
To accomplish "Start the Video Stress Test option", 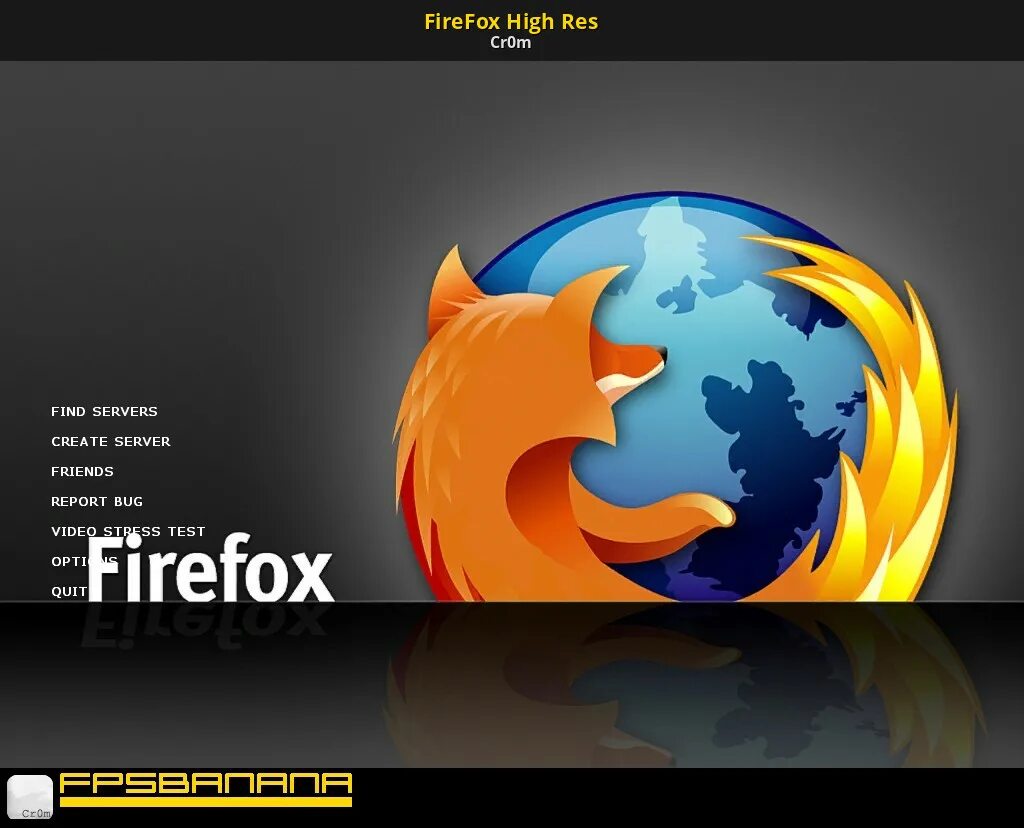I will 128,532.
